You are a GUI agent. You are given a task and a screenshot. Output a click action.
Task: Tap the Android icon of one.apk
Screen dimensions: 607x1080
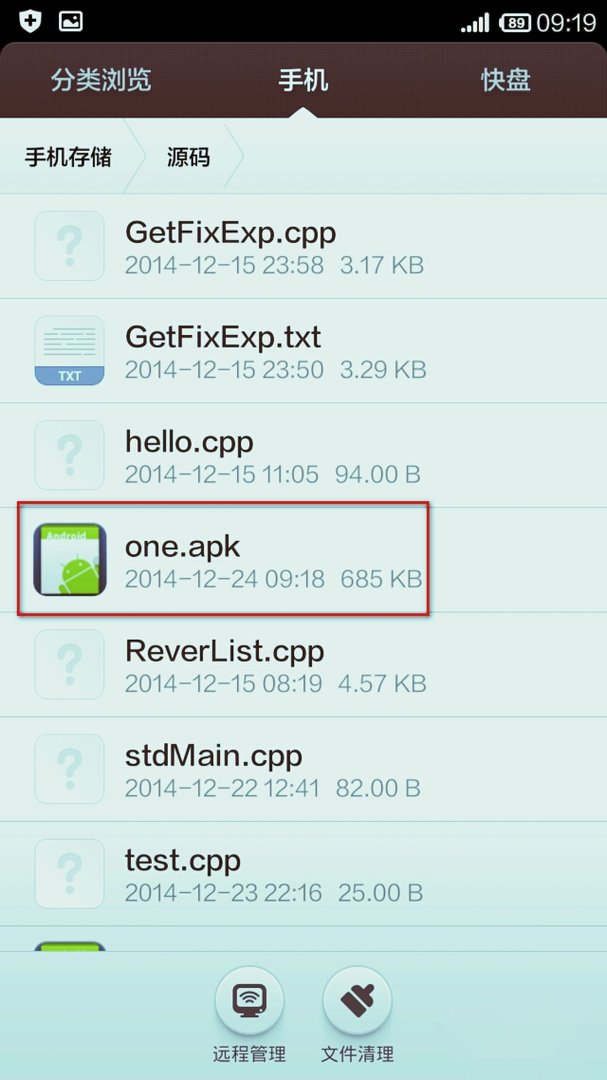[x=70, y=559]
